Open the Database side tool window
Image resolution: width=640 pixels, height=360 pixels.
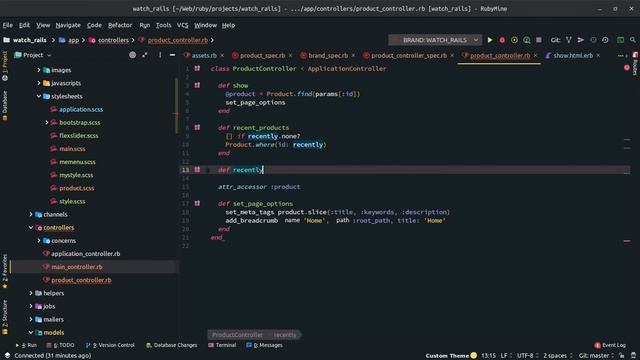[5, 105]
